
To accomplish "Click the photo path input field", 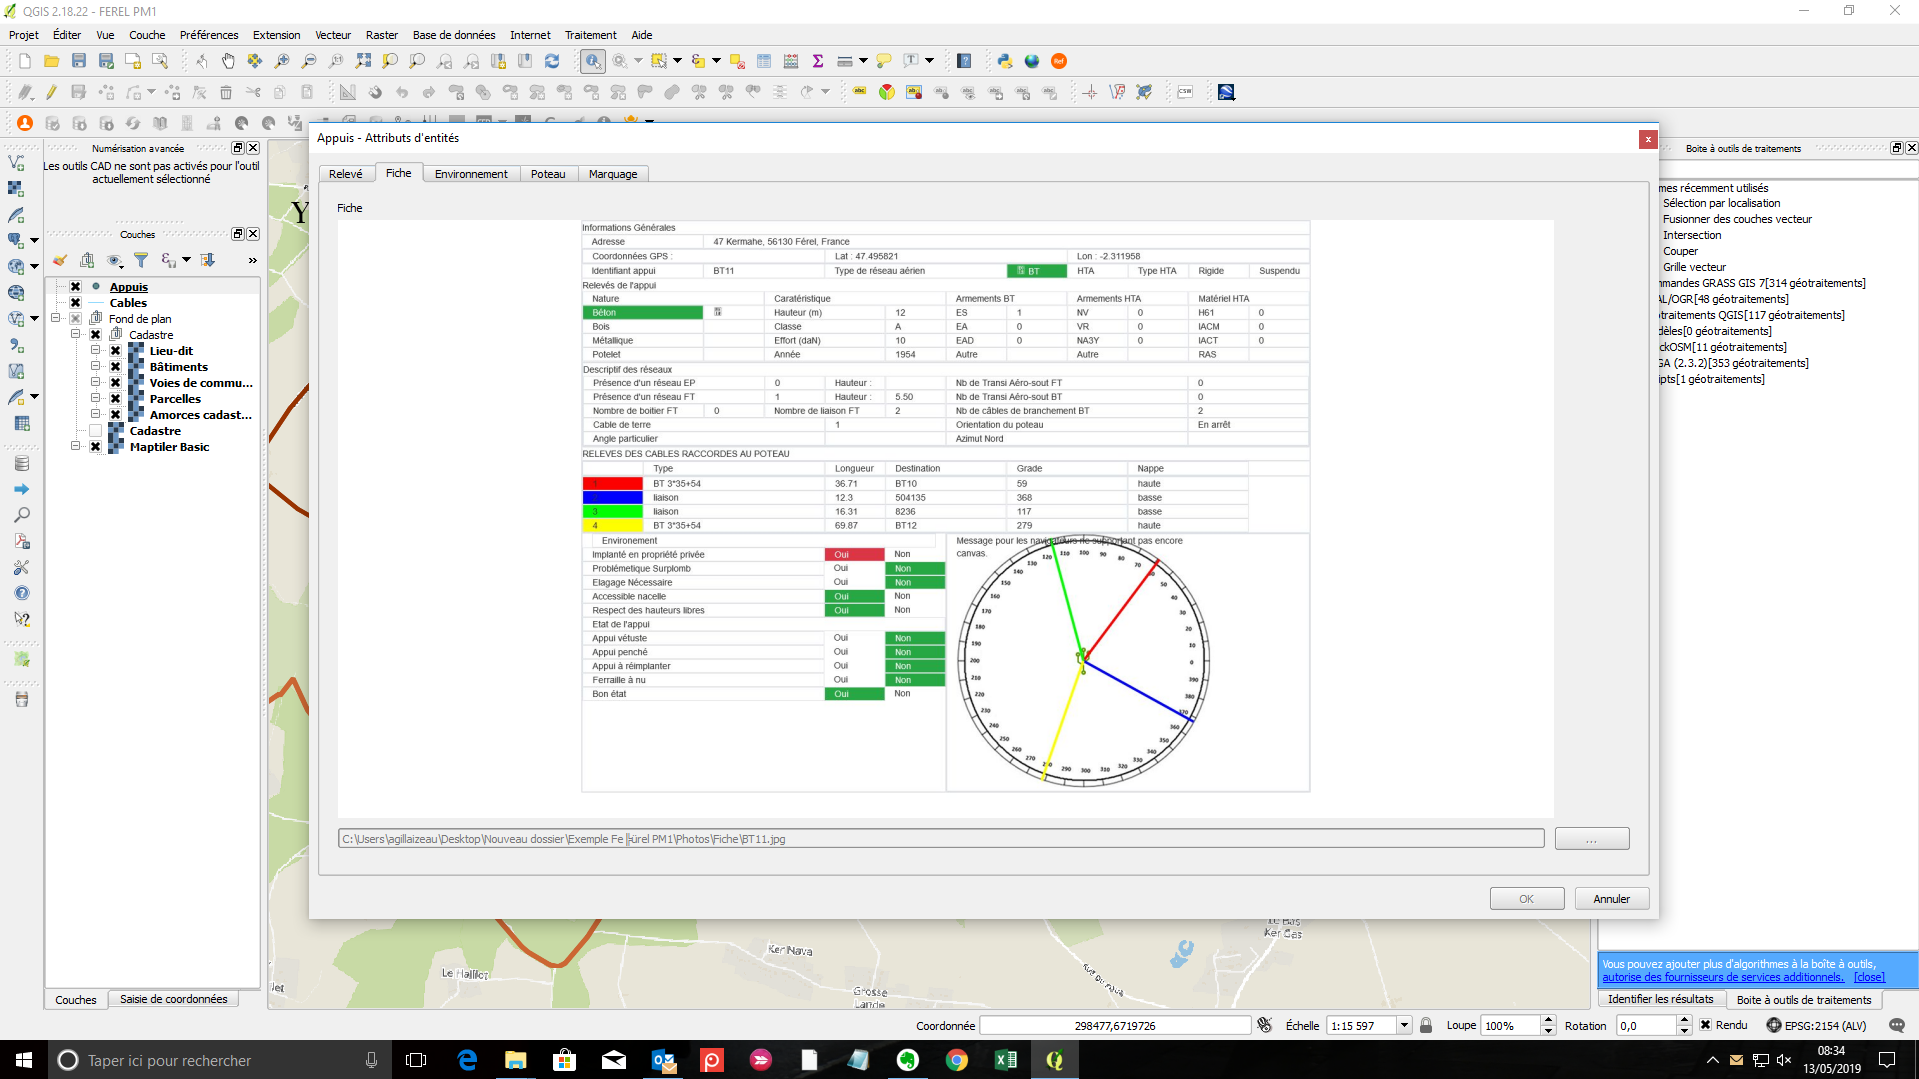I will coord(940,838).
